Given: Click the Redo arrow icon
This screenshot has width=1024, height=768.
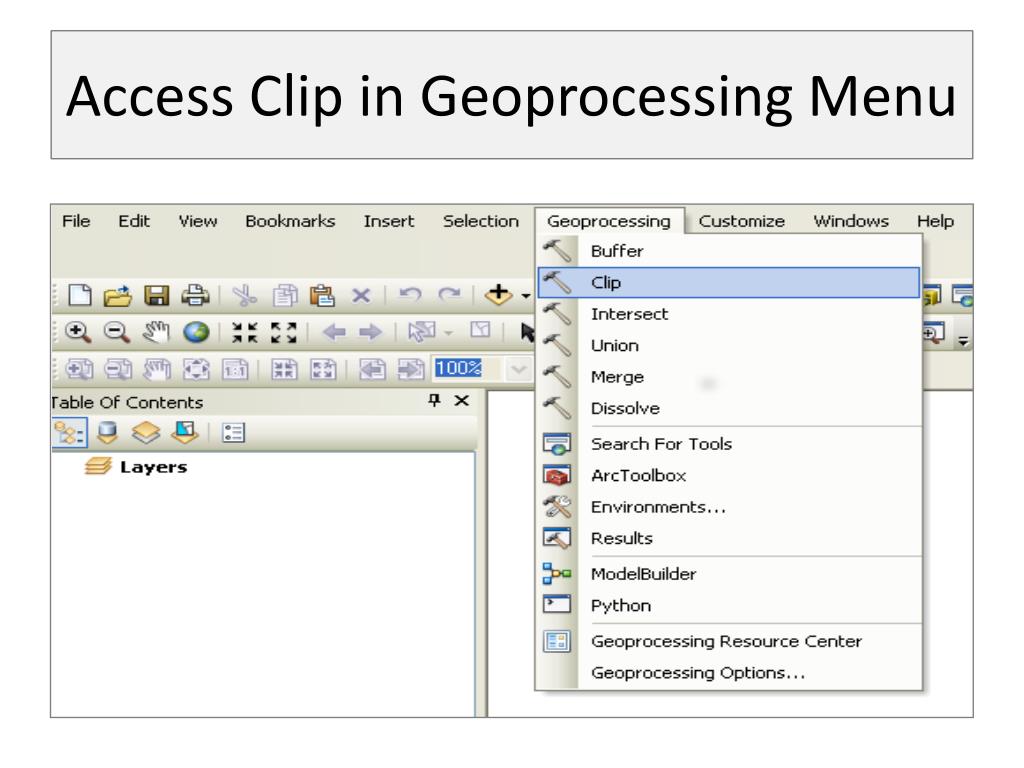Looking at the screenshot, I should pyautogui.click(x=449, y=295).
